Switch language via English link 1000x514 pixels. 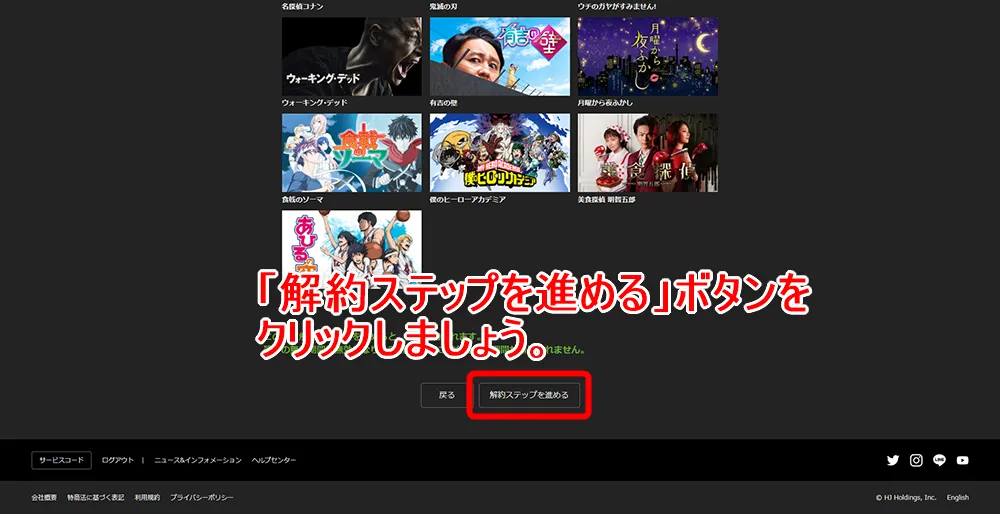tap(957, 497)
